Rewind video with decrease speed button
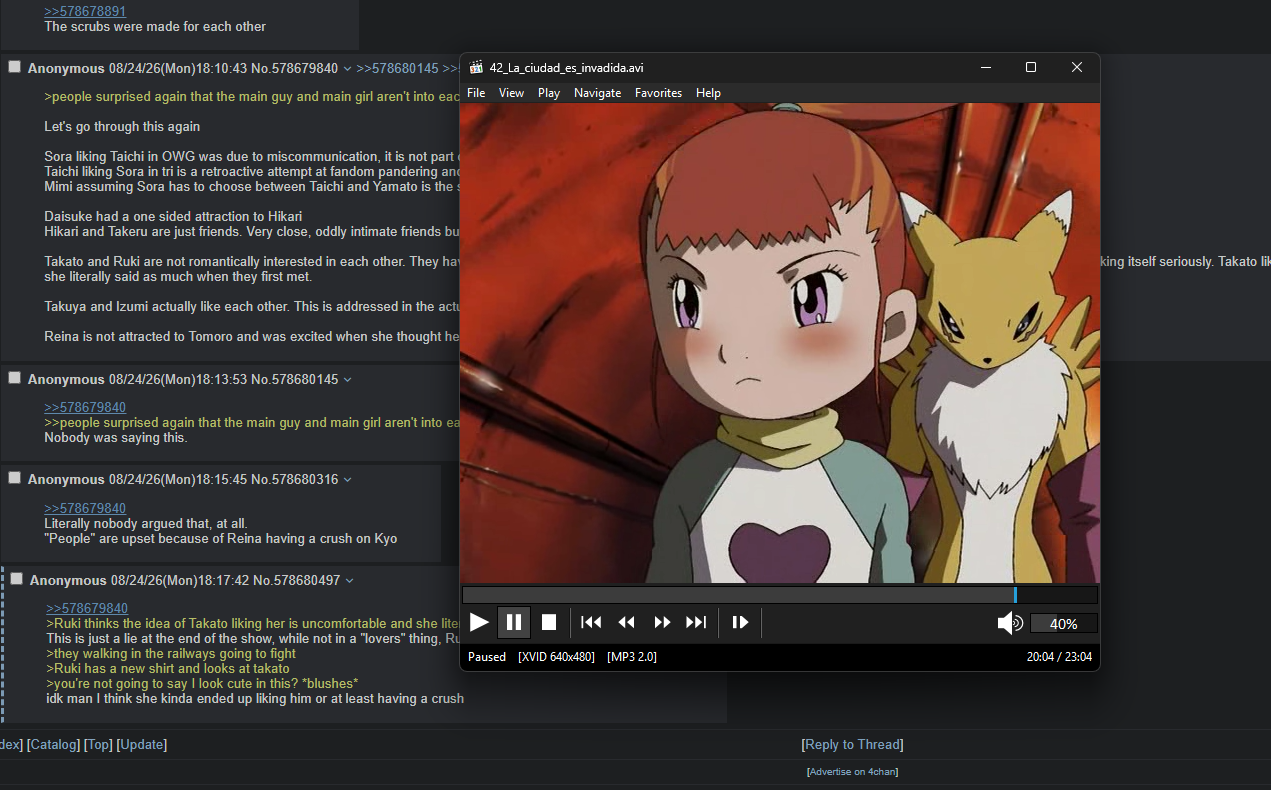This screenshot has height=790, width=1271. (x=626, y=623)
